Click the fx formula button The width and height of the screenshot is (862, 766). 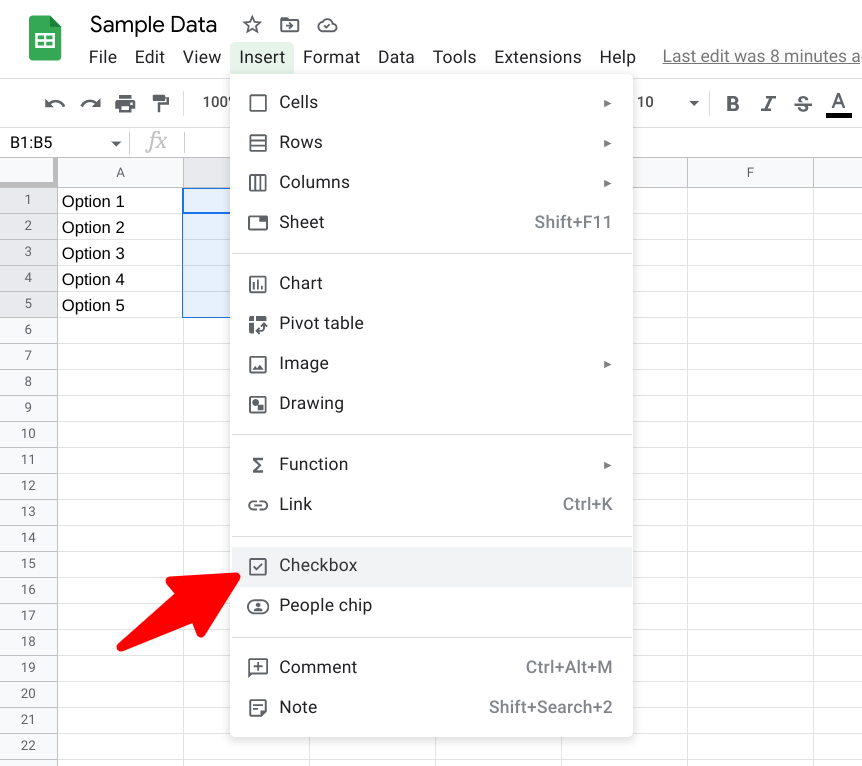tap(156, 143)
